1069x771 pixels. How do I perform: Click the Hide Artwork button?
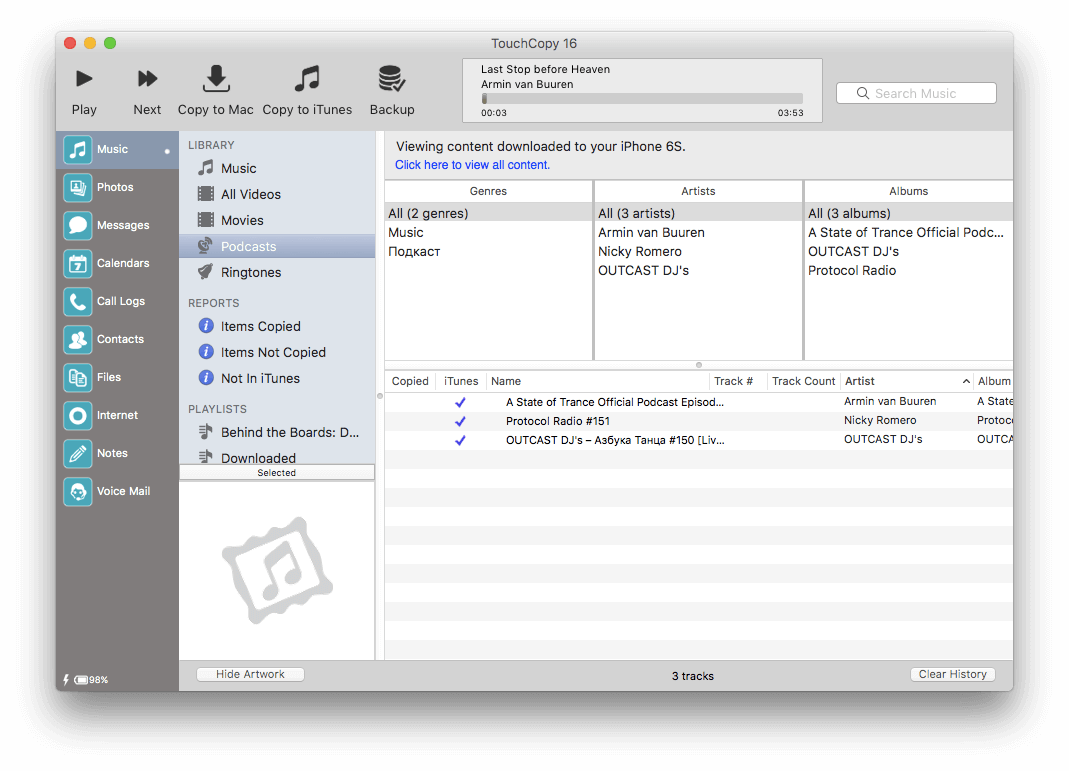[x=250, y=674]
